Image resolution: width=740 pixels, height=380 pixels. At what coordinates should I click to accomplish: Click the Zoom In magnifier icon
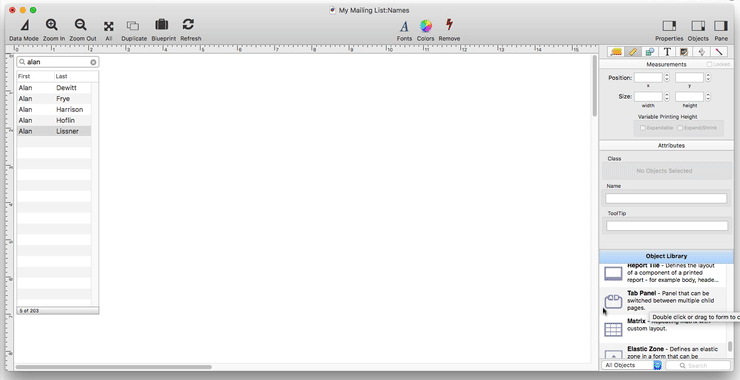pyautogui.click(x=52, y=25)
